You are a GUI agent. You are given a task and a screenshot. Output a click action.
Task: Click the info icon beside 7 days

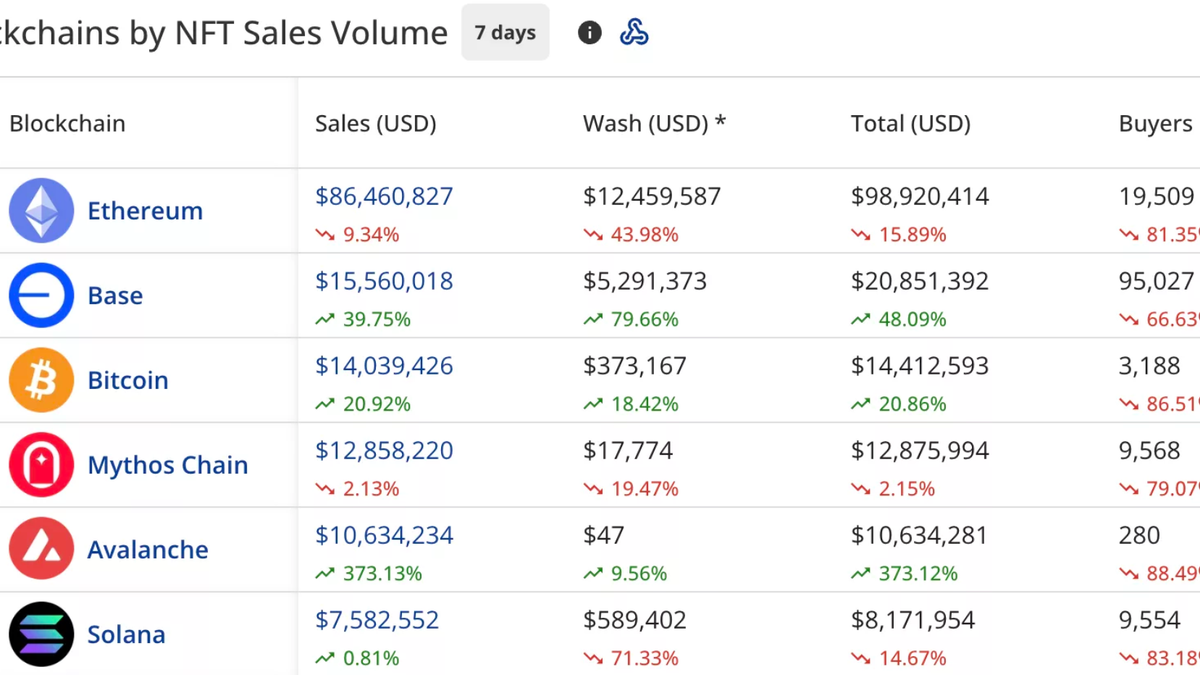tap(590, 33)
